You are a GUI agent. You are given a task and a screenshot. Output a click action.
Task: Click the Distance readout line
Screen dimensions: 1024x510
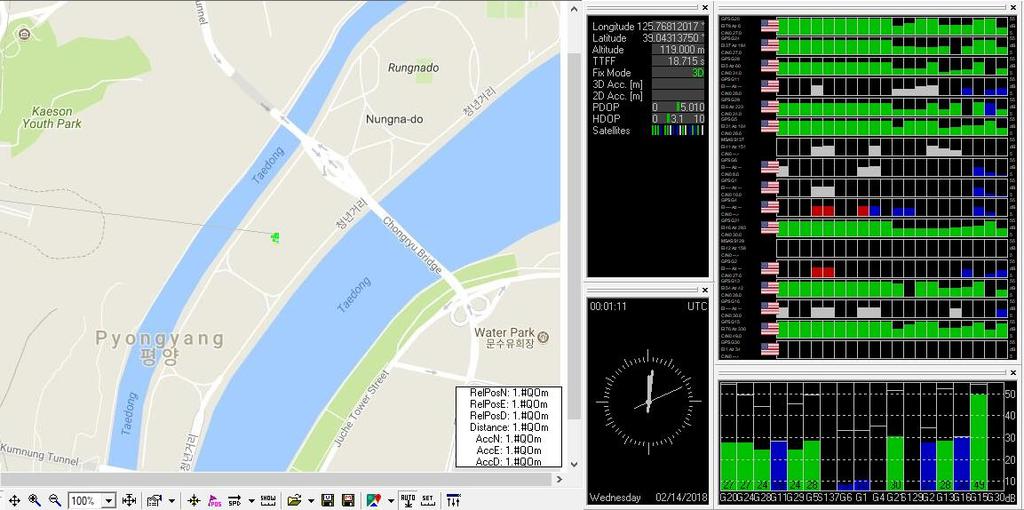509,427
